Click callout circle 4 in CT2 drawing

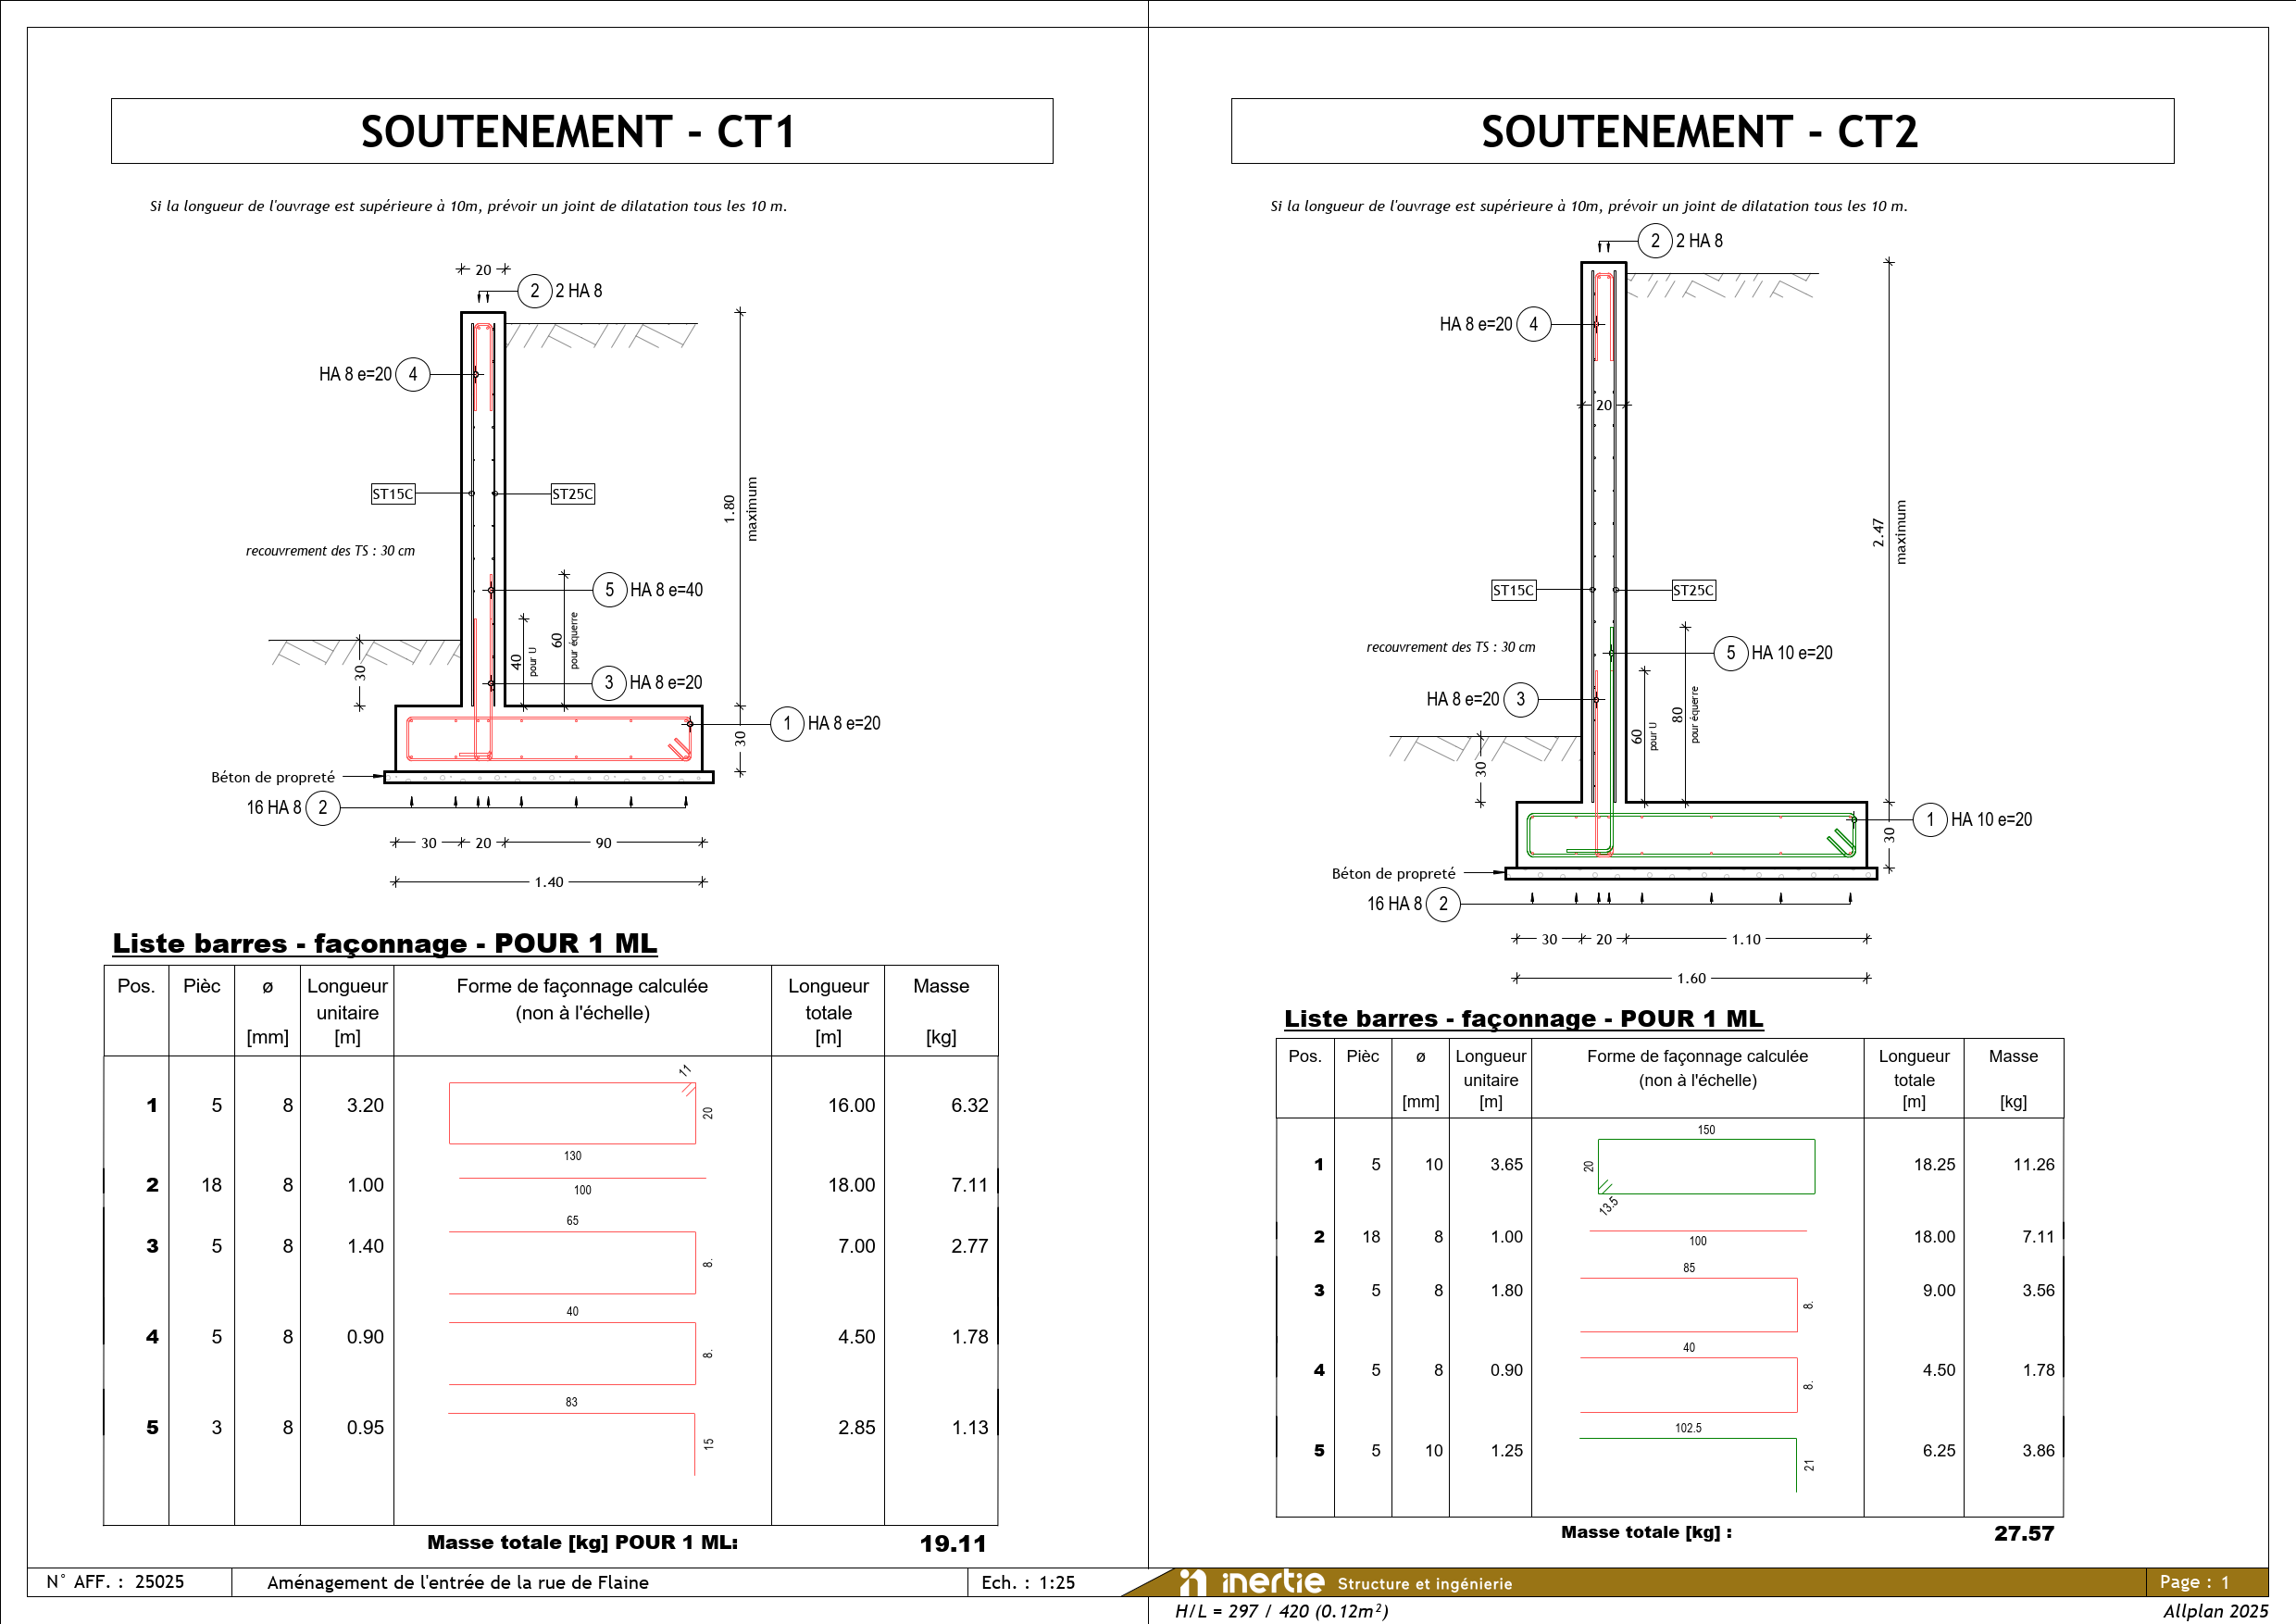pyautogui.click(x=1533, y=324)
